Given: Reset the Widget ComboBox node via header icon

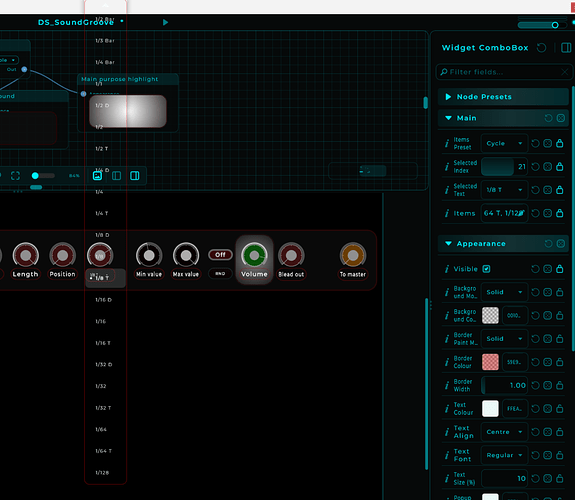Looking at the screenshot, I should pos(541,48).
